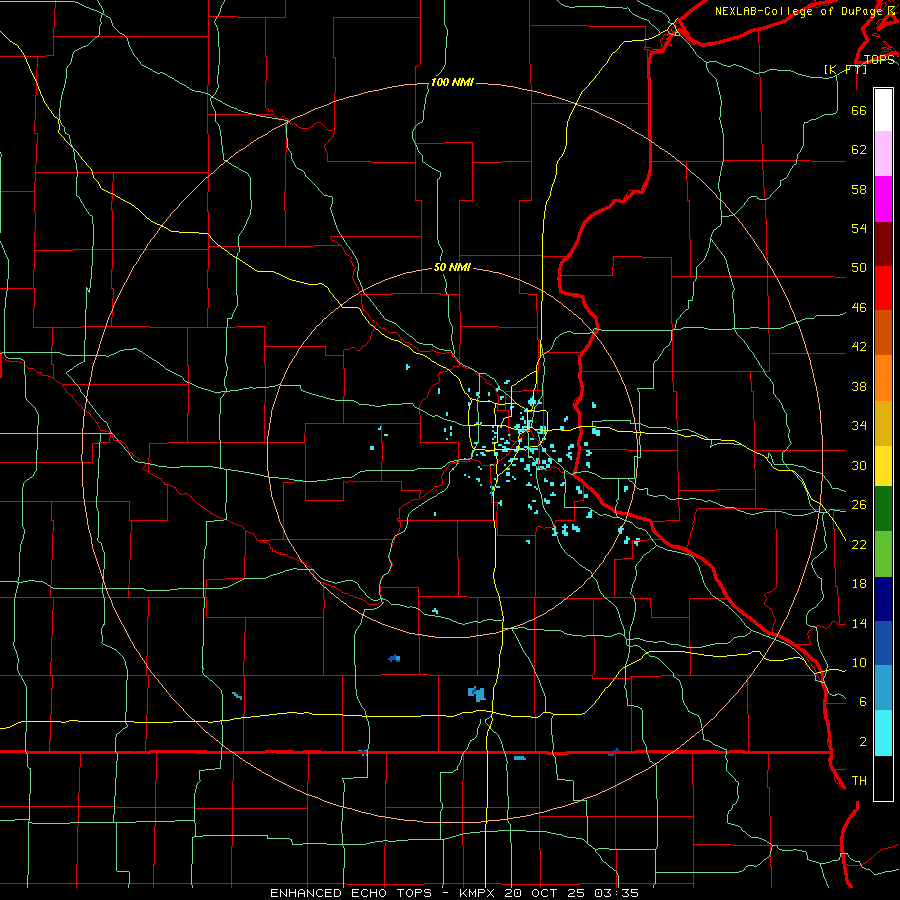
Task: Click the 'TH' threshold legend label
Action: [x=859, y=781]
